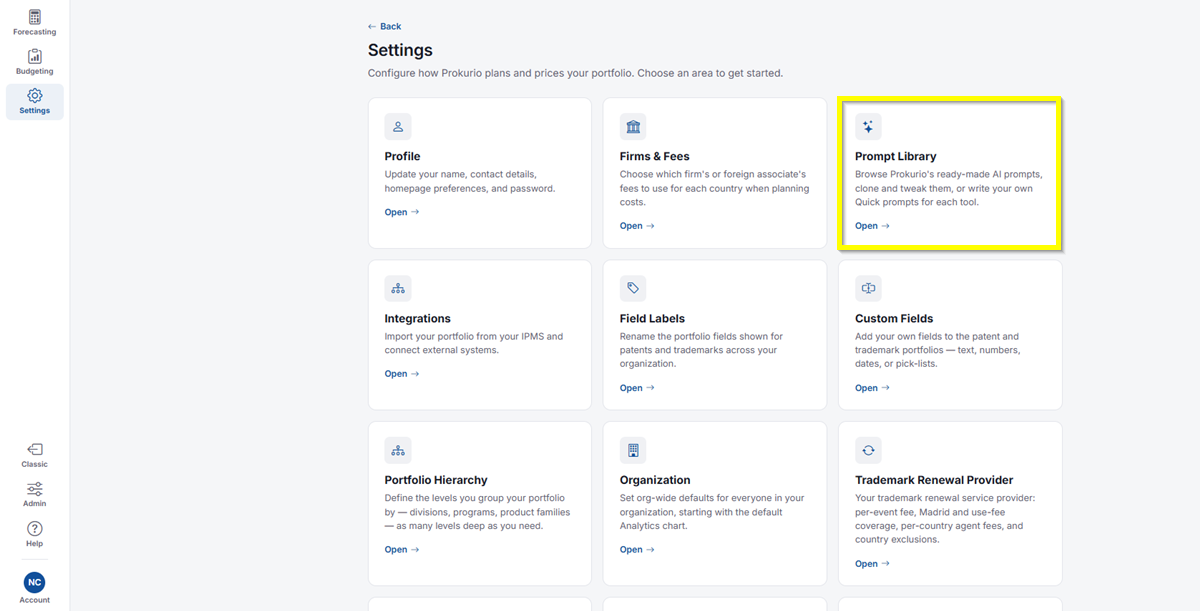
Task: Click the Field Labels title
Action: 652,318
